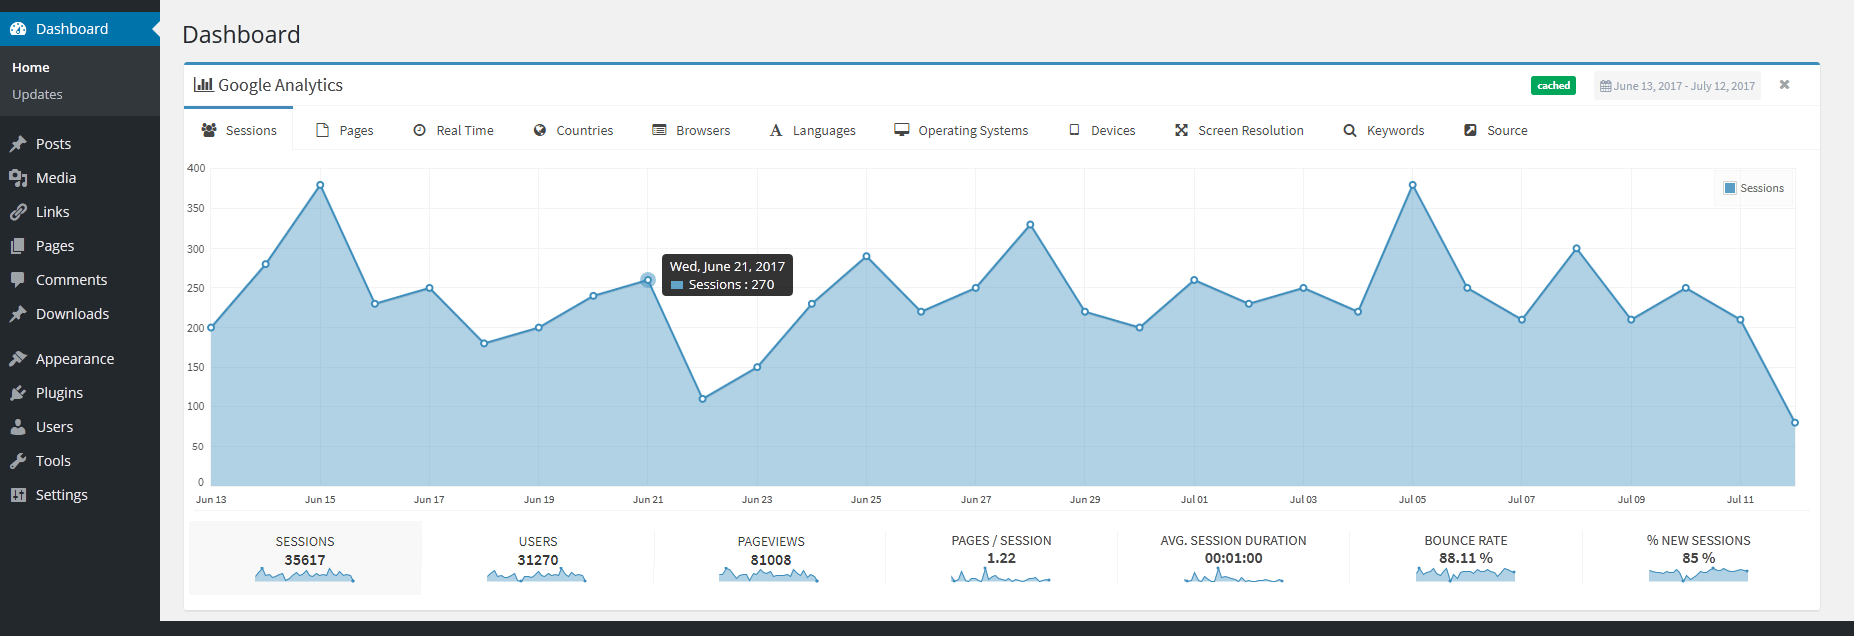Click the Google Analytics bar chart icon
This screenshot has height=636, width=1854.
pyautogui.click(x=203, y=85)
